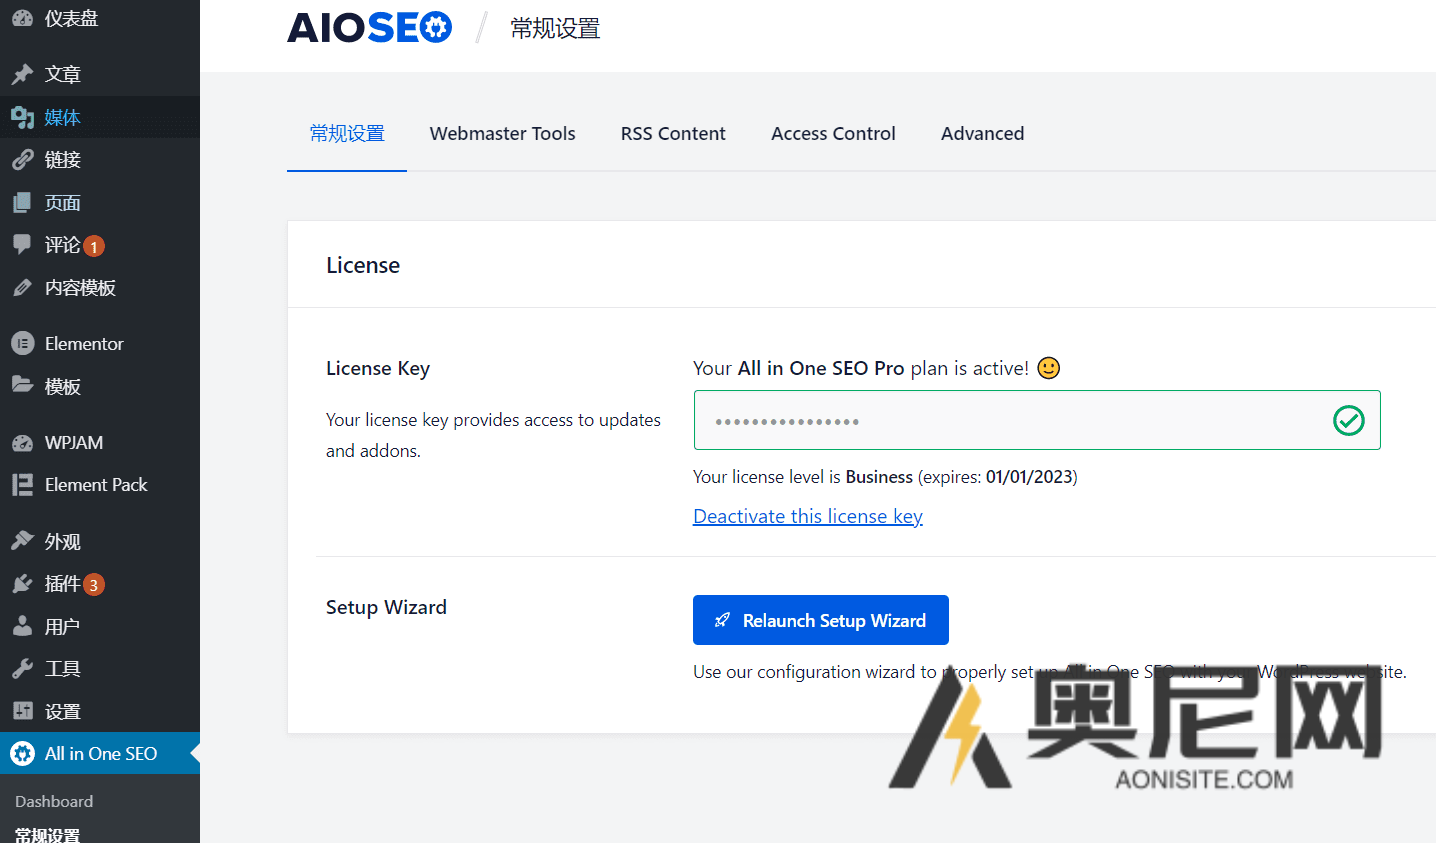
Task: Click the Tools wrench icon
Action: click(22, 669)
